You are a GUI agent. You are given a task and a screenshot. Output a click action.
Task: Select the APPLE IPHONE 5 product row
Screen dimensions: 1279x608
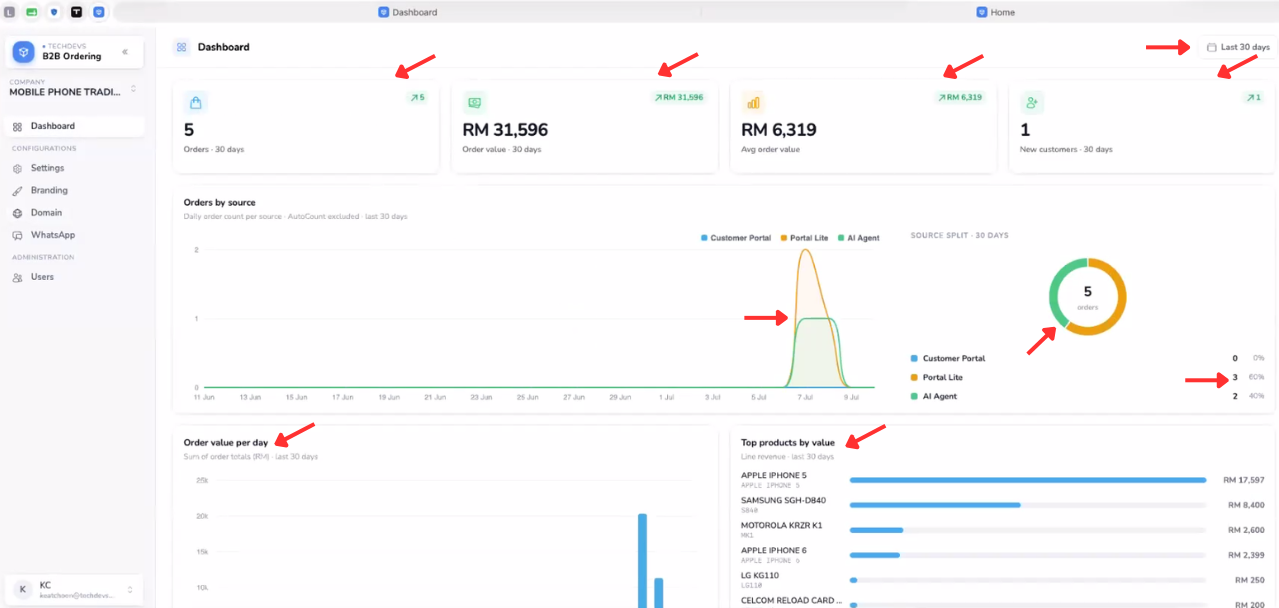(x=1003, y=479)
